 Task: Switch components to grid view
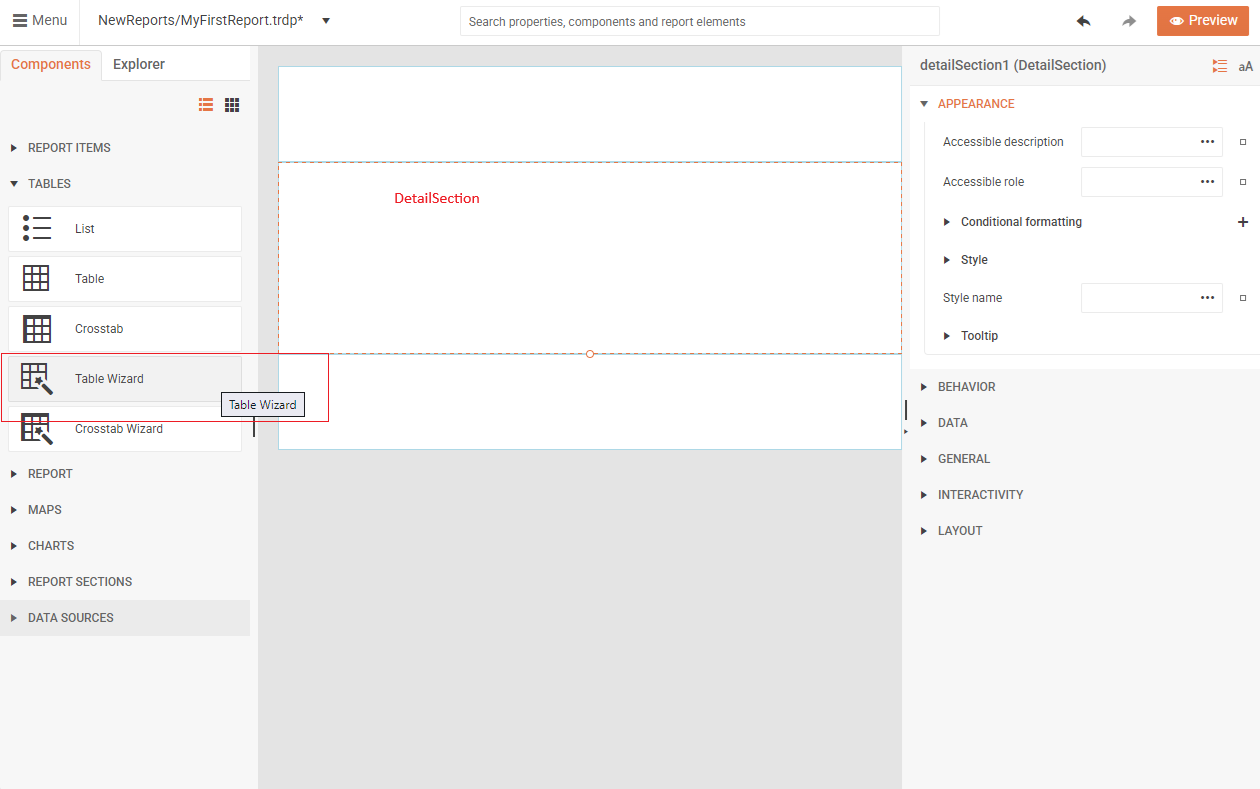[232, 105]
